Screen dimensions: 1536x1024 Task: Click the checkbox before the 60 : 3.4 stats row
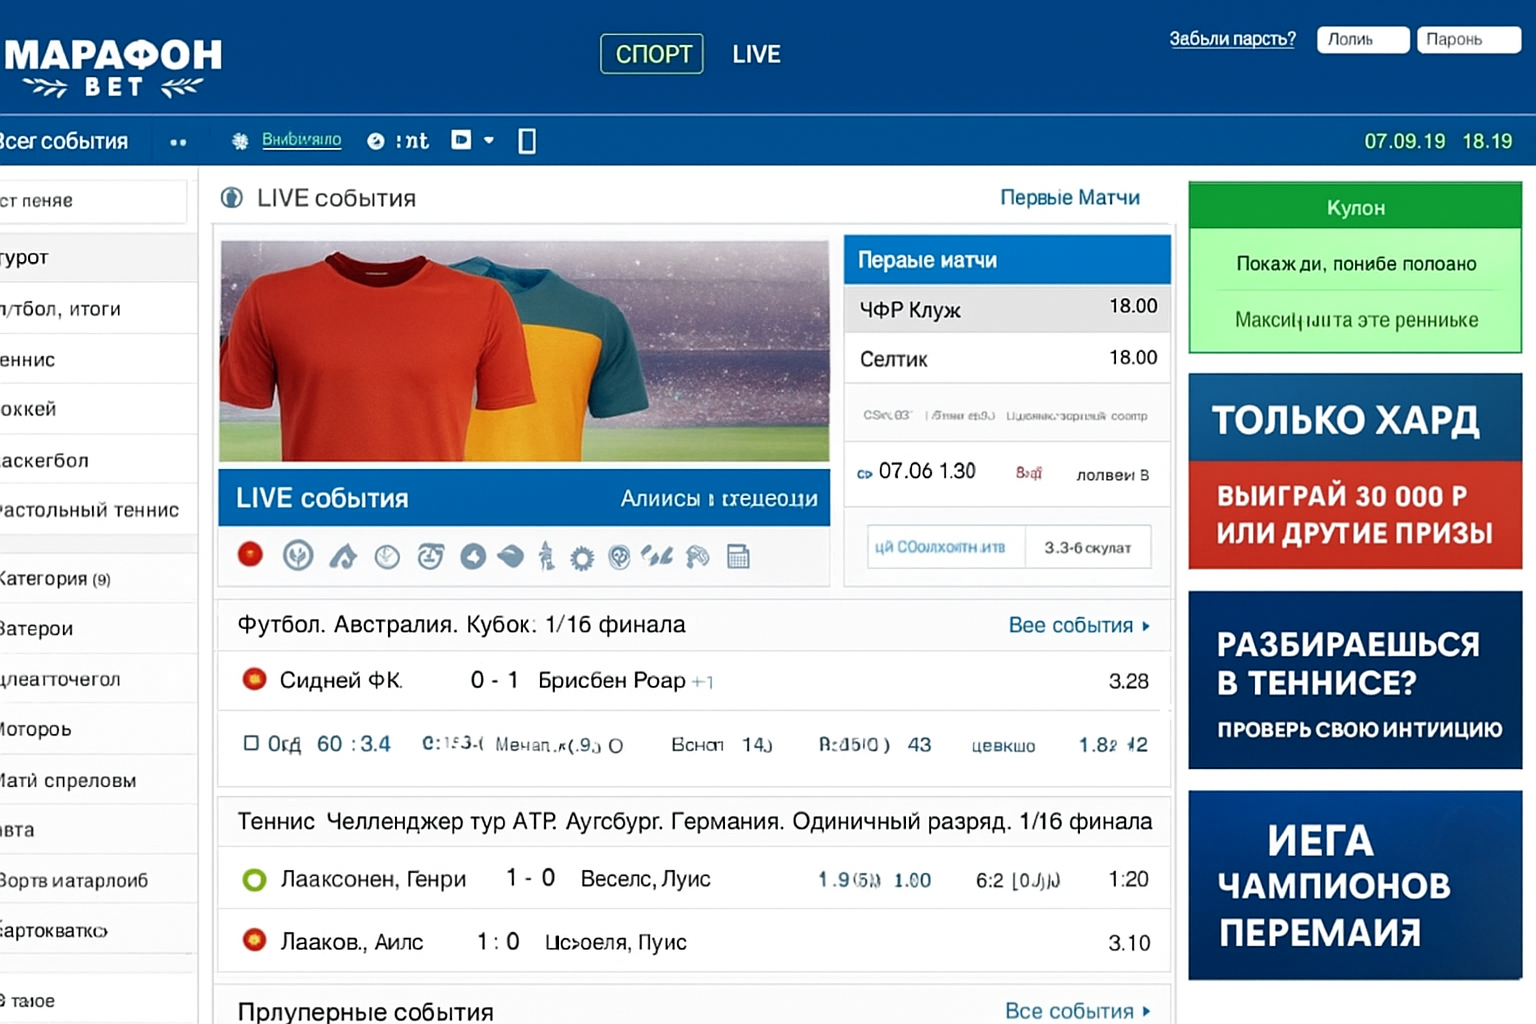pyautogui.click(x=252, y=743)
